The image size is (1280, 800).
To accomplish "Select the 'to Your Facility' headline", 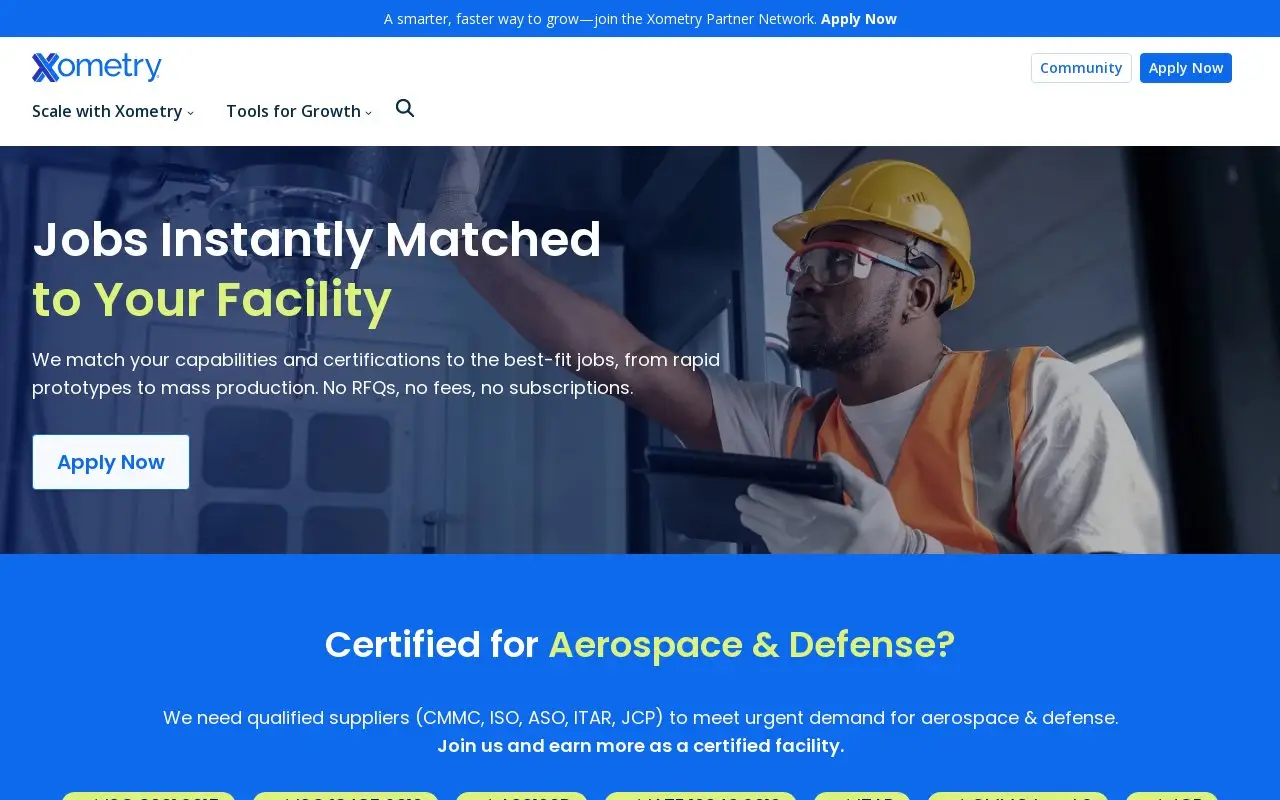I will (x=212, y=300).
